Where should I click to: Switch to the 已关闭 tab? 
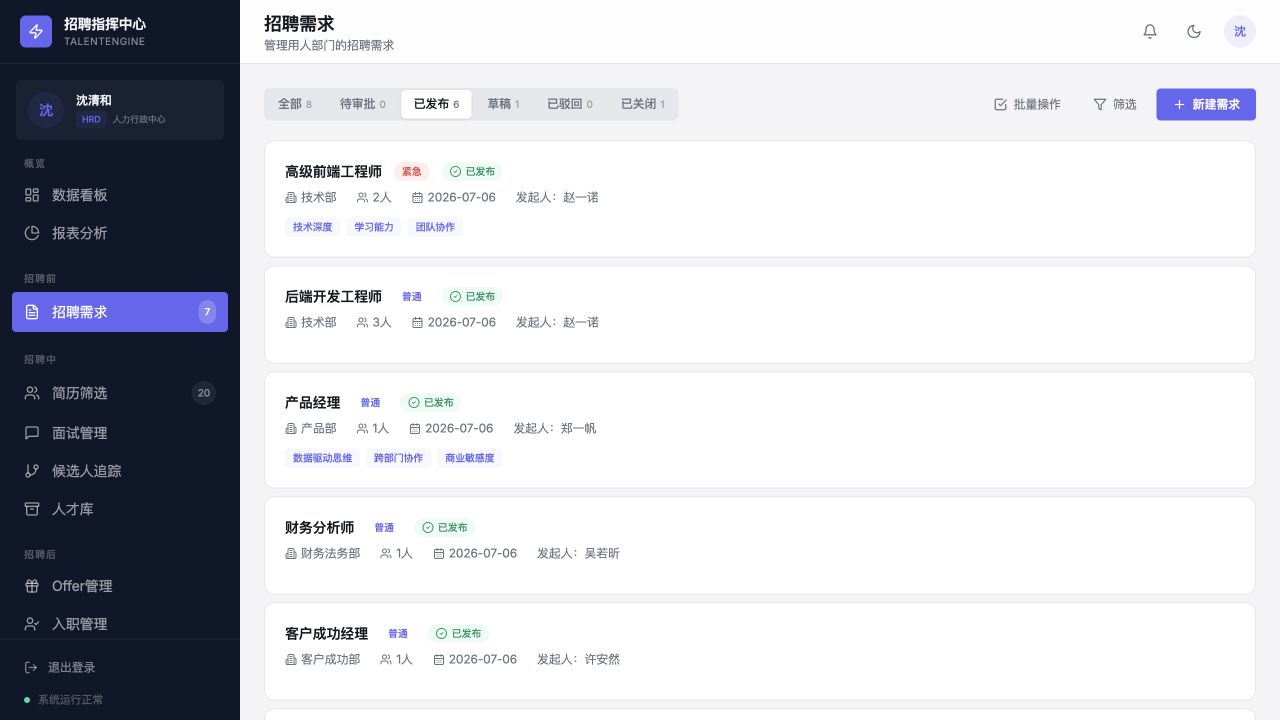[642, 104]
